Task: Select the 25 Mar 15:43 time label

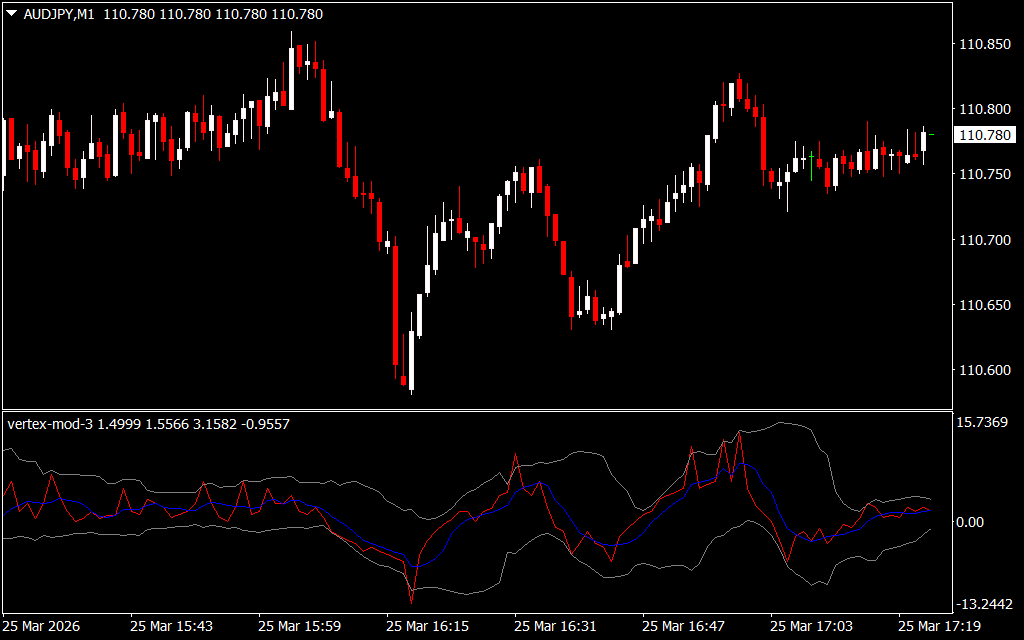Action: [171, 626]
